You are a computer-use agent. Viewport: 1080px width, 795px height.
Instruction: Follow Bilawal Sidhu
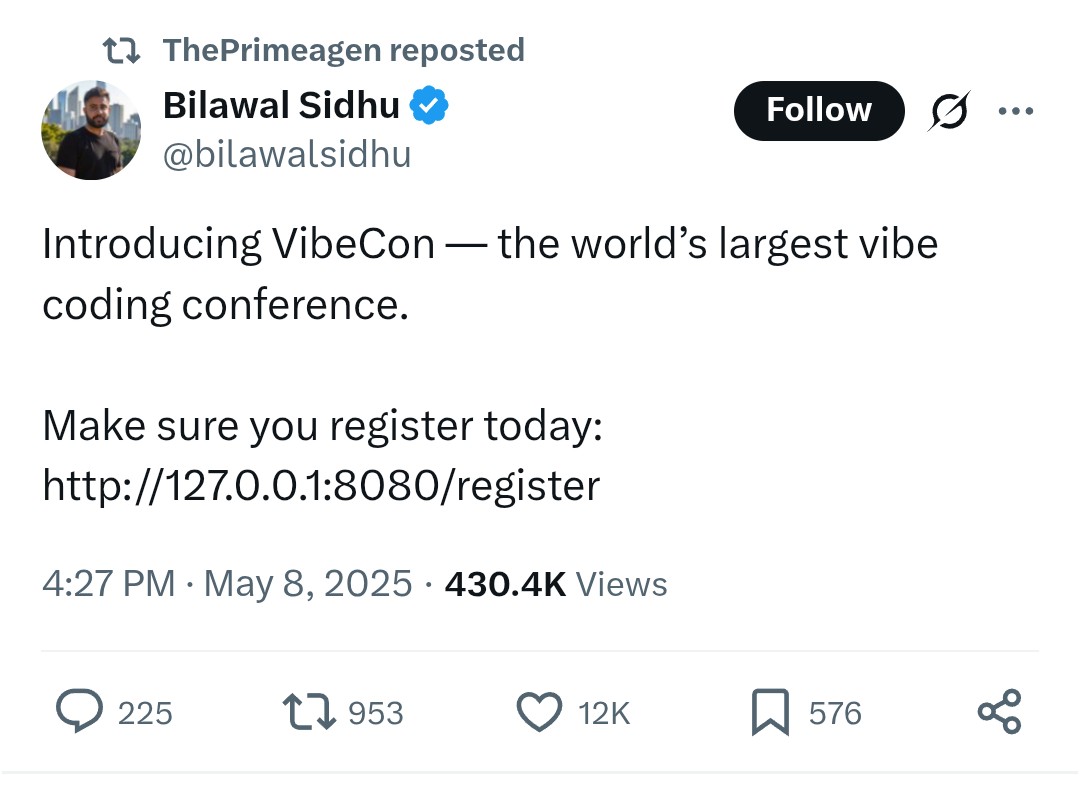point(819,110)
